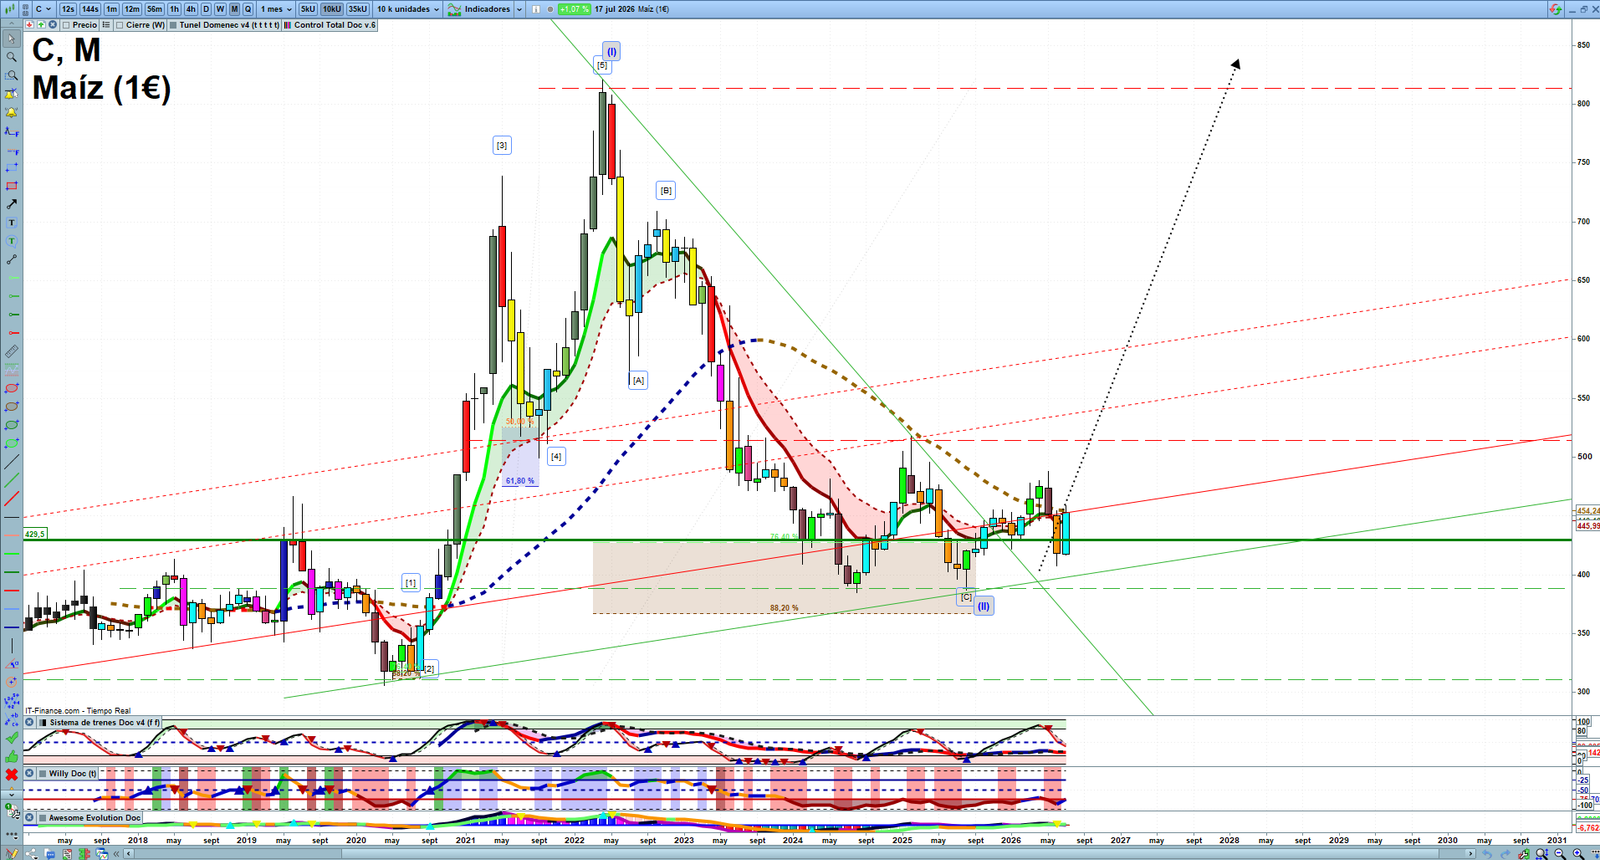Close the Awesome Evolution Doc panel
1600x860 pixels.
pos(29,817)
